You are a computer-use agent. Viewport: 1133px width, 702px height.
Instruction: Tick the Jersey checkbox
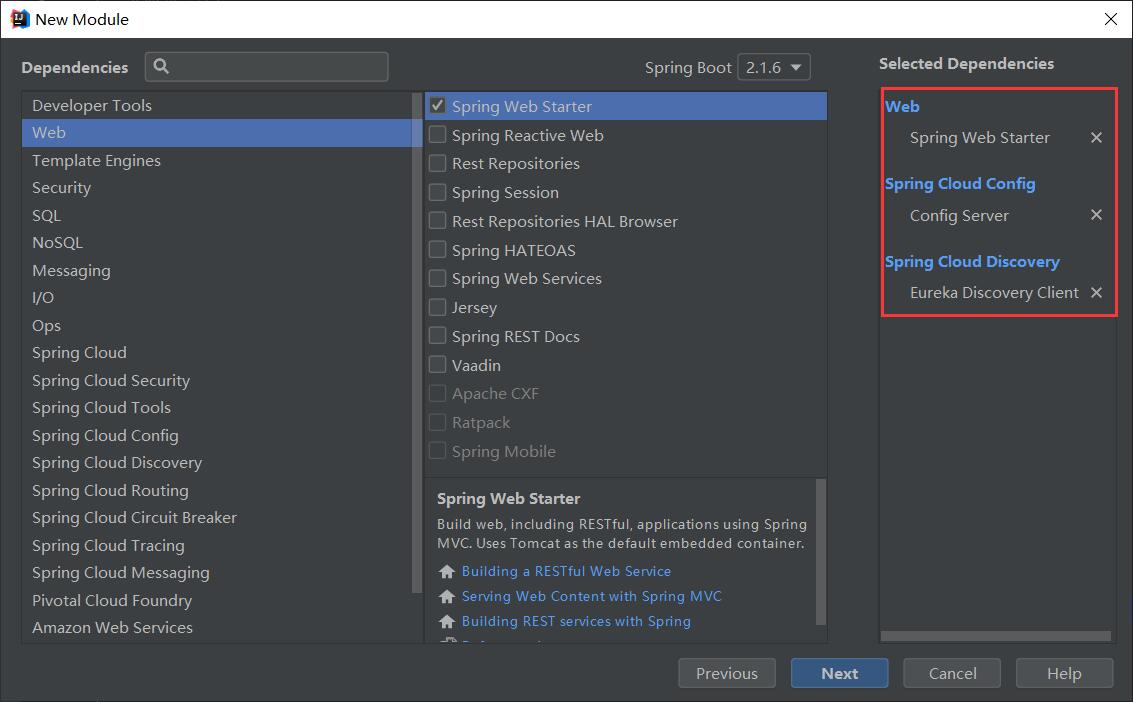[x=437, y=307]
